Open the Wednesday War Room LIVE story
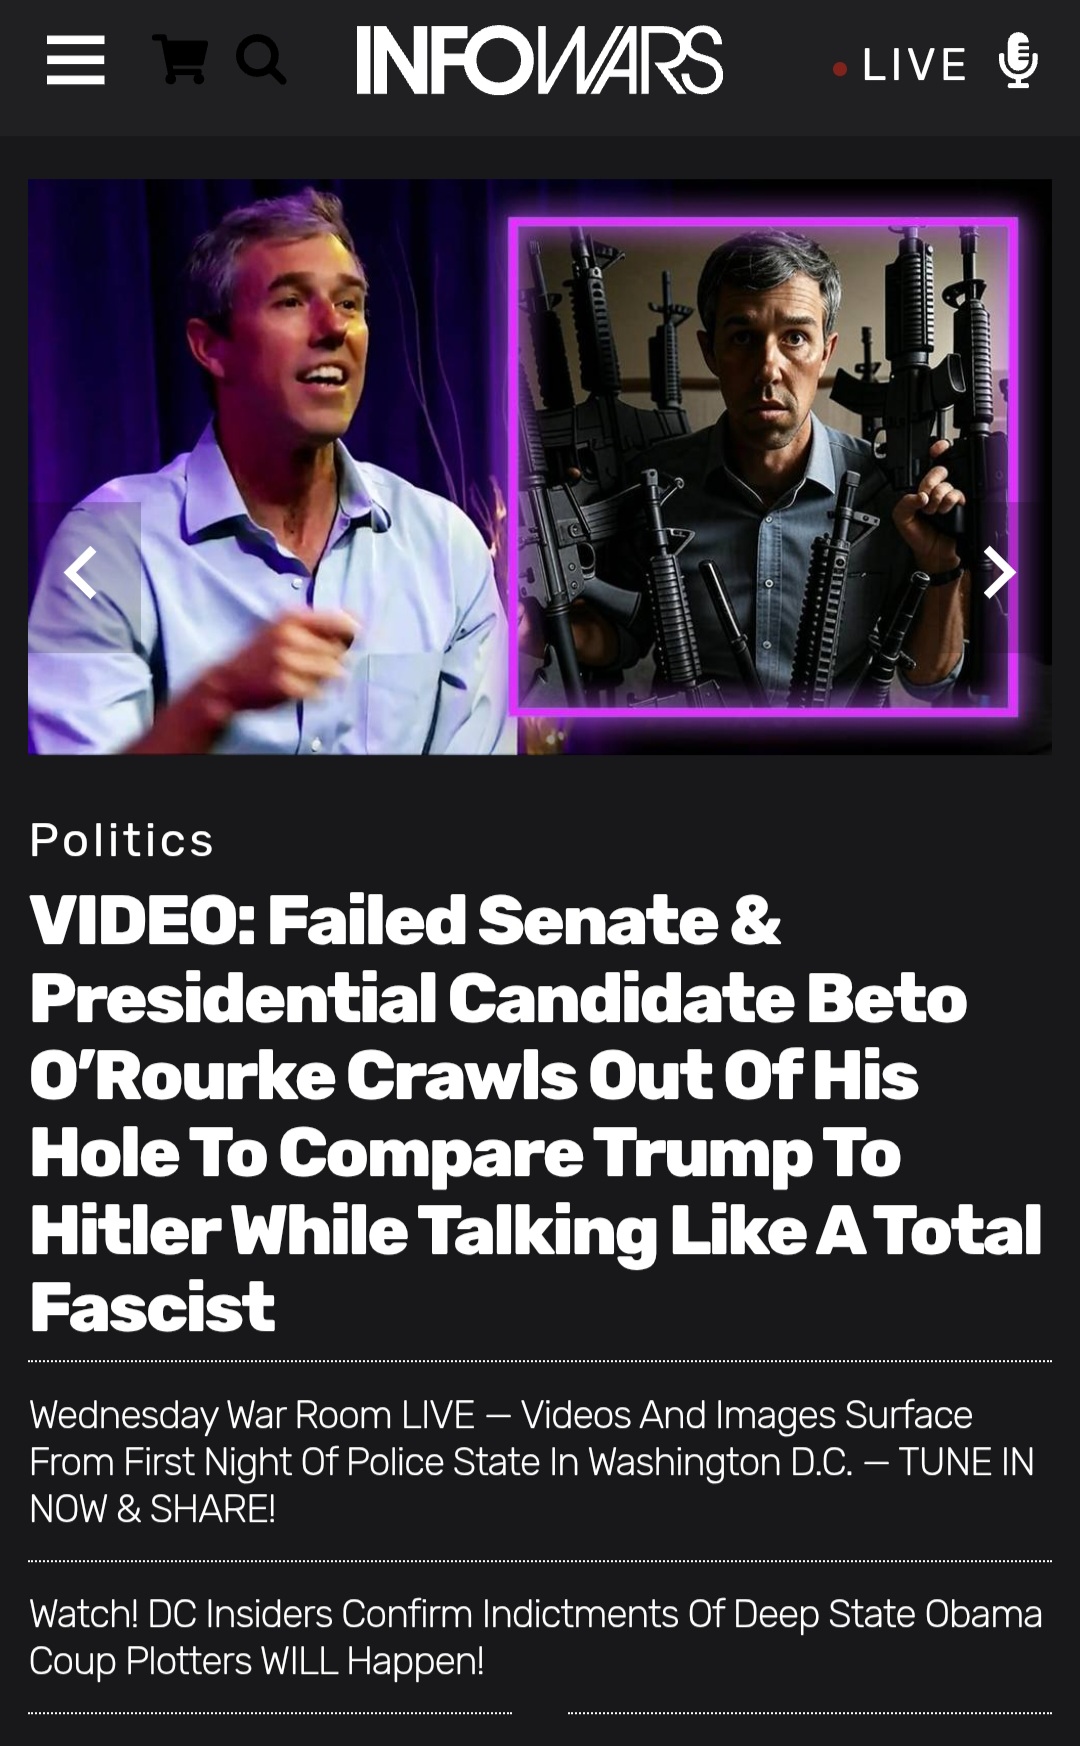 [x=531, y=1461]
